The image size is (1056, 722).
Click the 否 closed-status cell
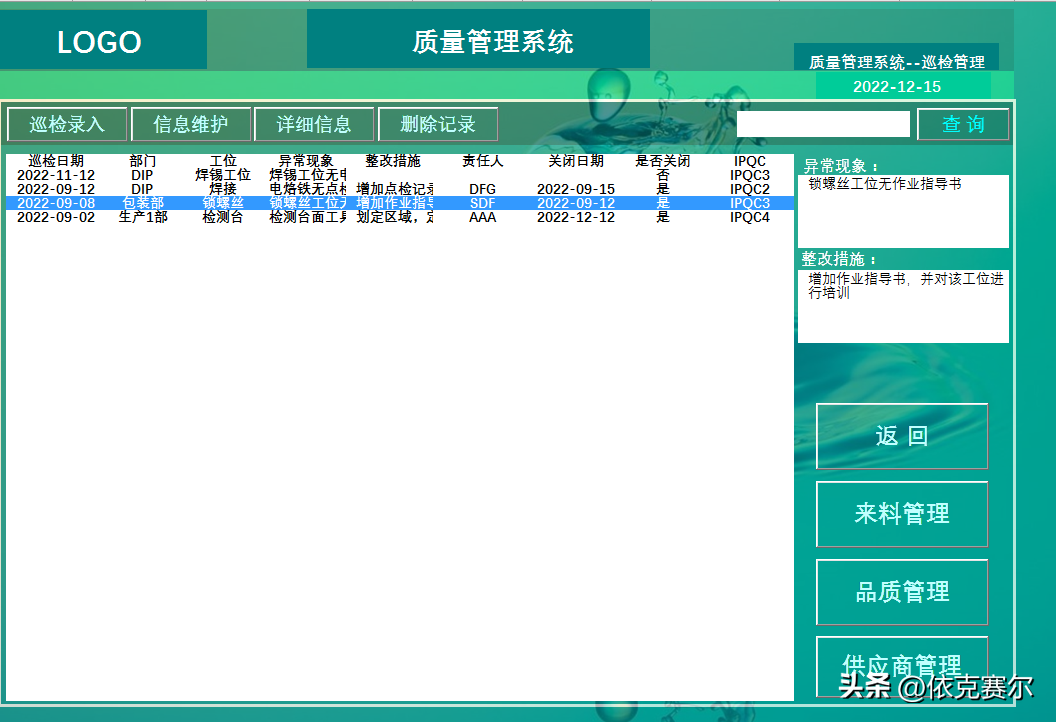pos(663,175)
